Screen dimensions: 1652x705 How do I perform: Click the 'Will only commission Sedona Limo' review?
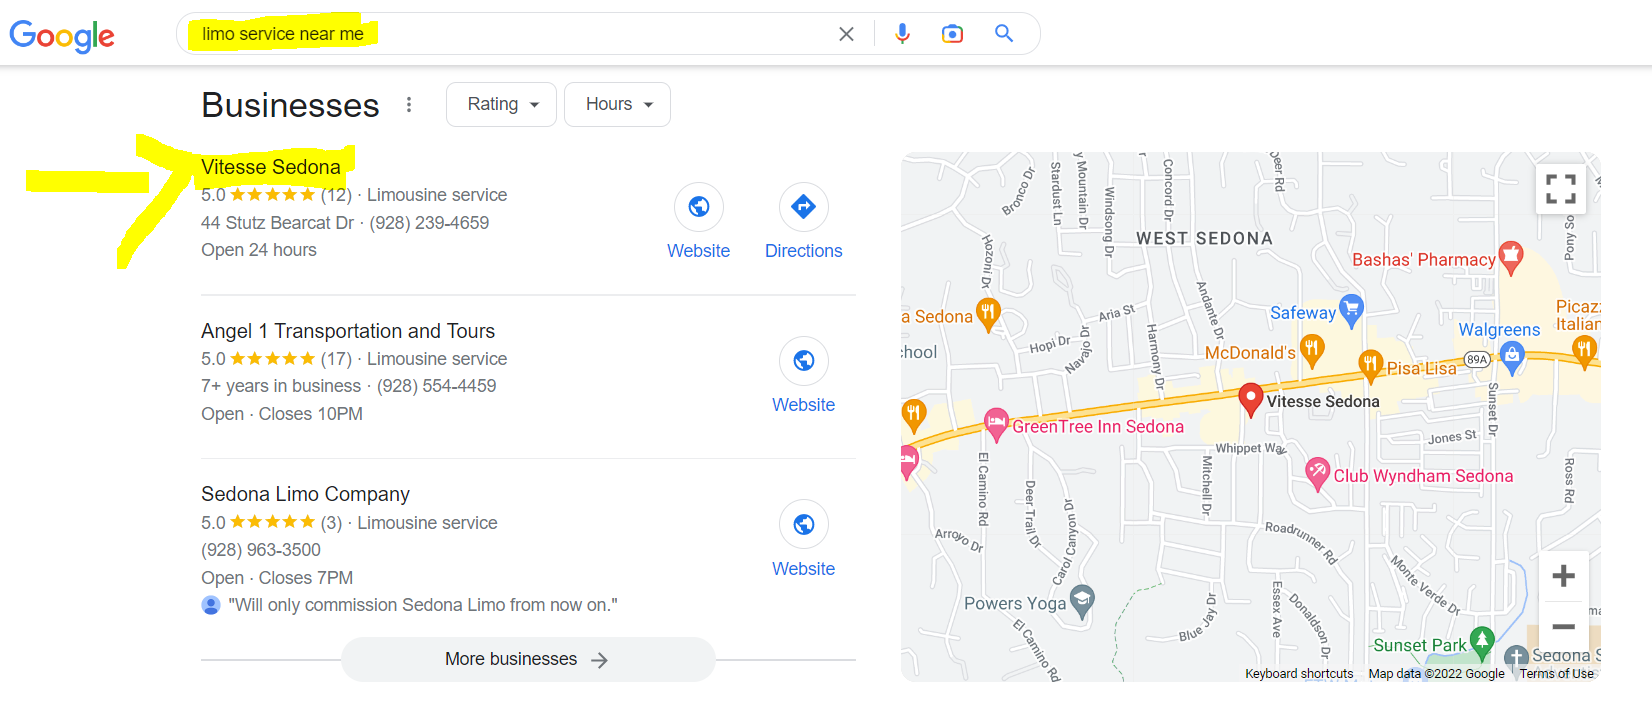[x=423, y=605]
